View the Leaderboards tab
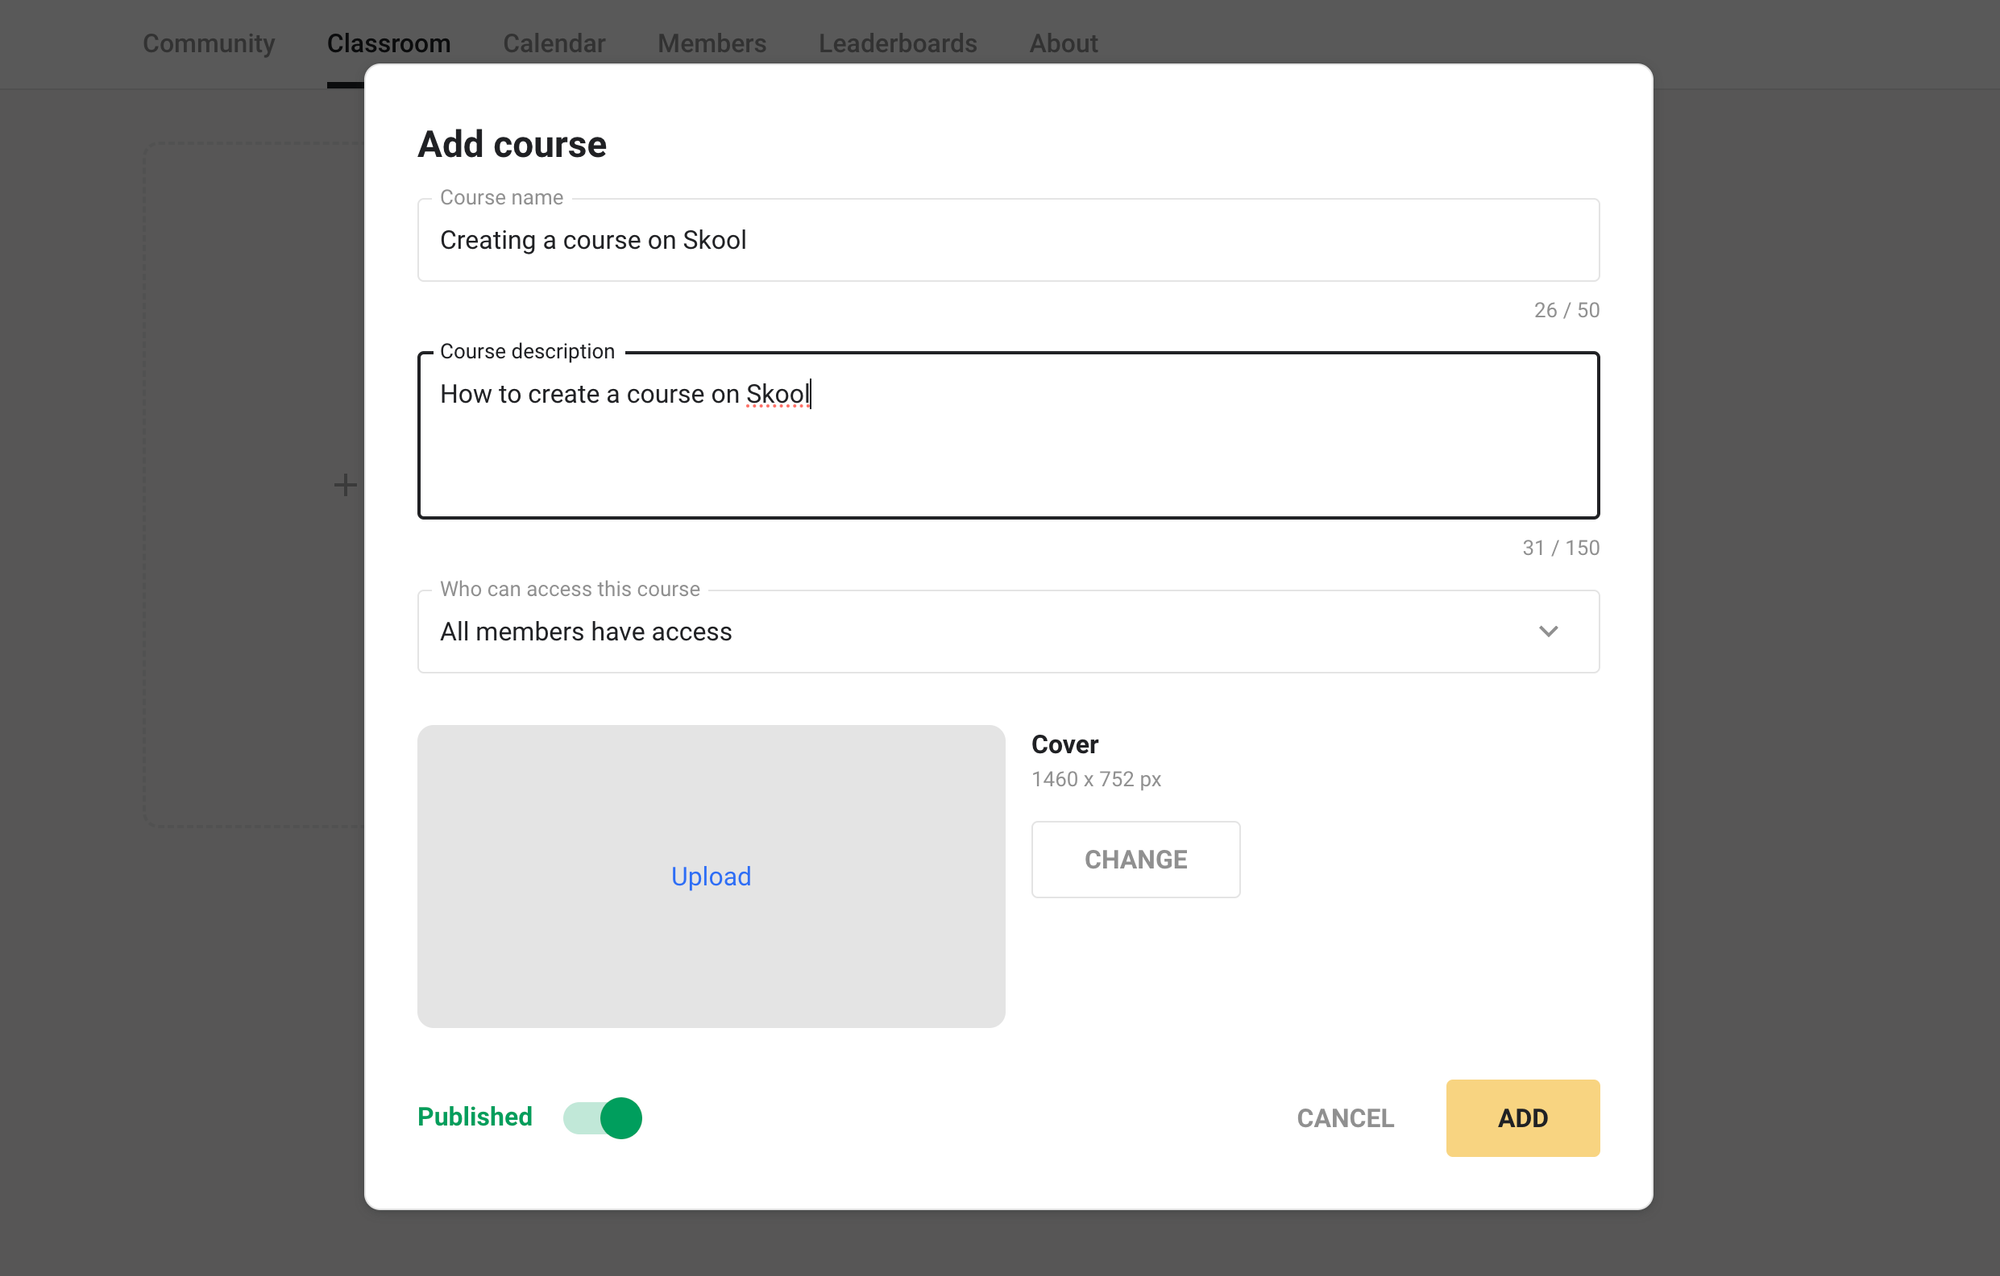 point(897,43)
